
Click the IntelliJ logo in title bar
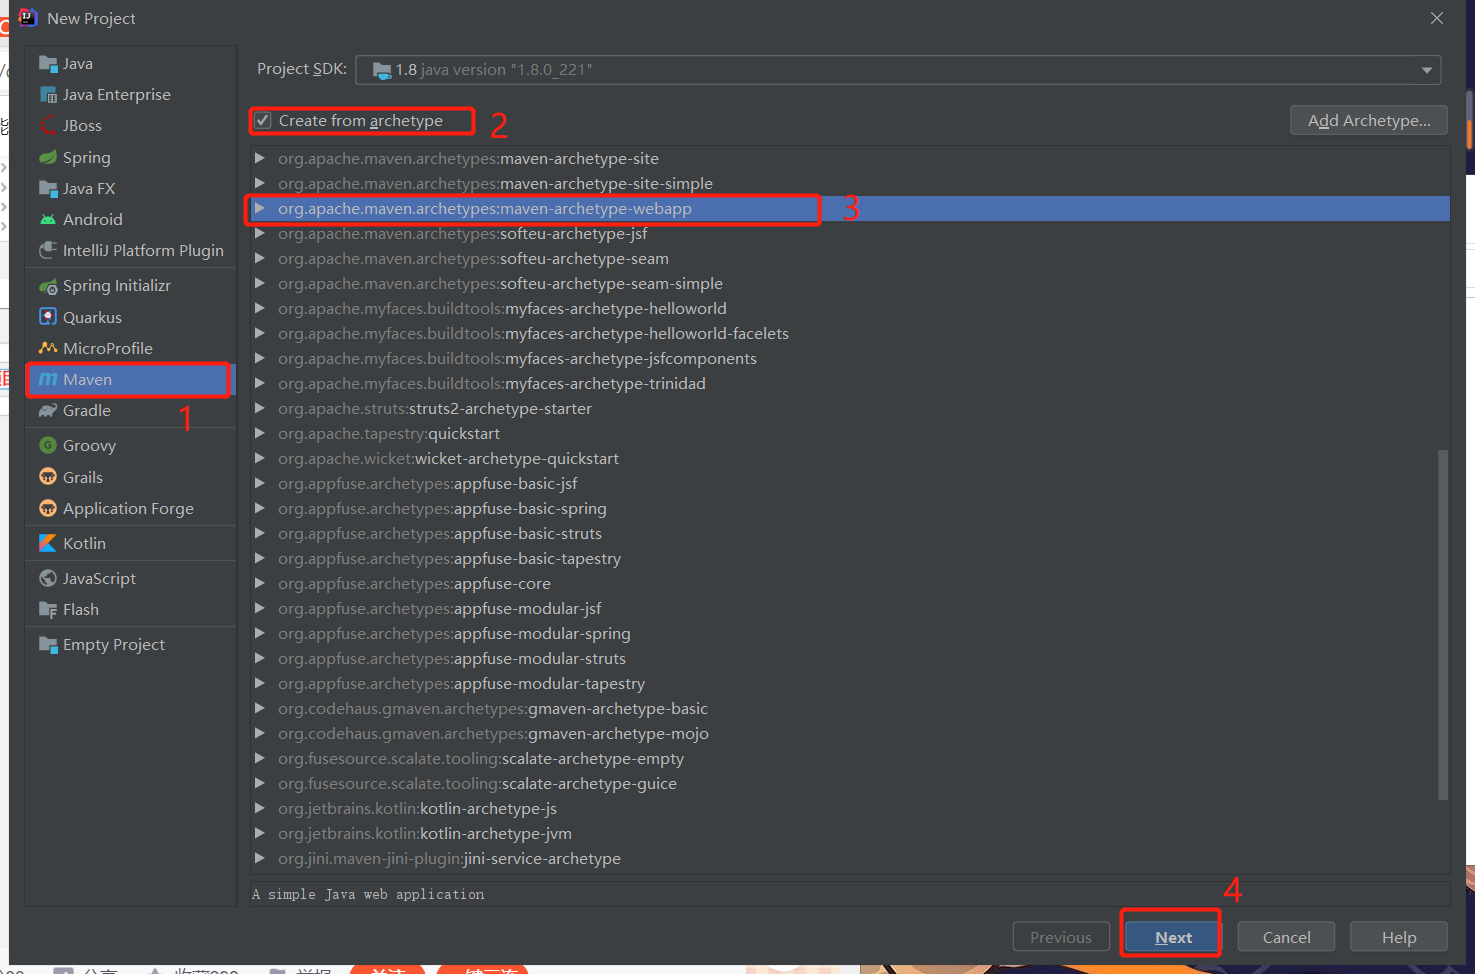coord(27,18)
